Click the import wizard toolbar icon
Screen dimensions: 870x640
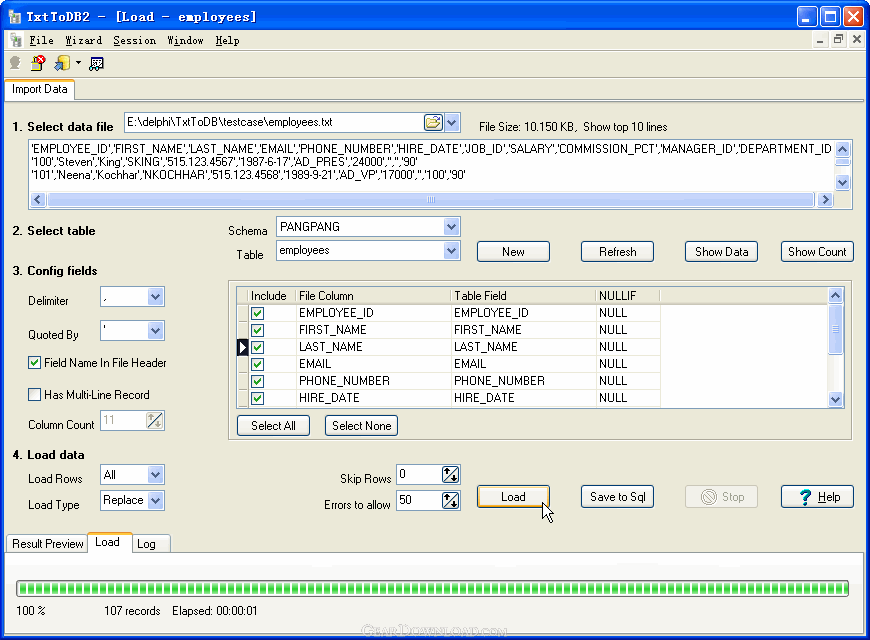(x=62, y=63)
